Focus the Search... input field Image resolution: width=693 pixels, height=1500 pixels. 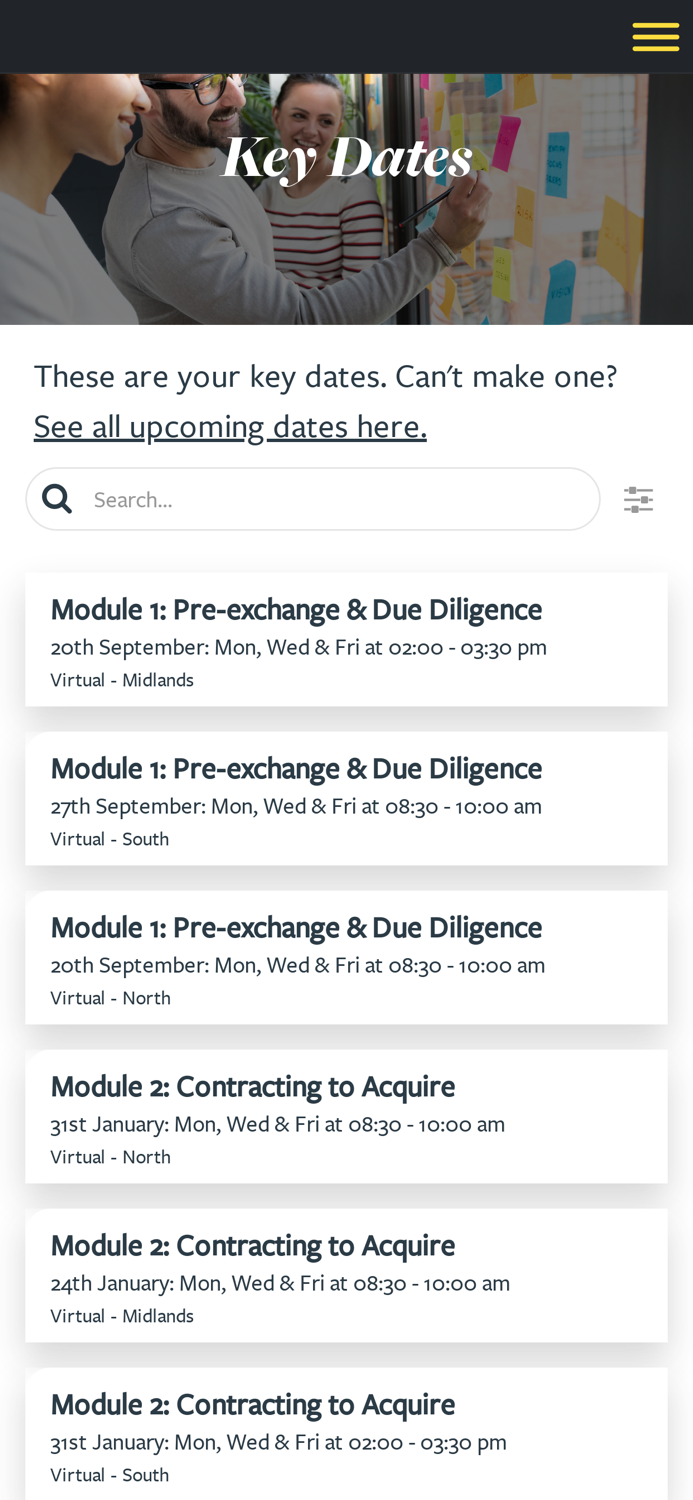(313, 499)
